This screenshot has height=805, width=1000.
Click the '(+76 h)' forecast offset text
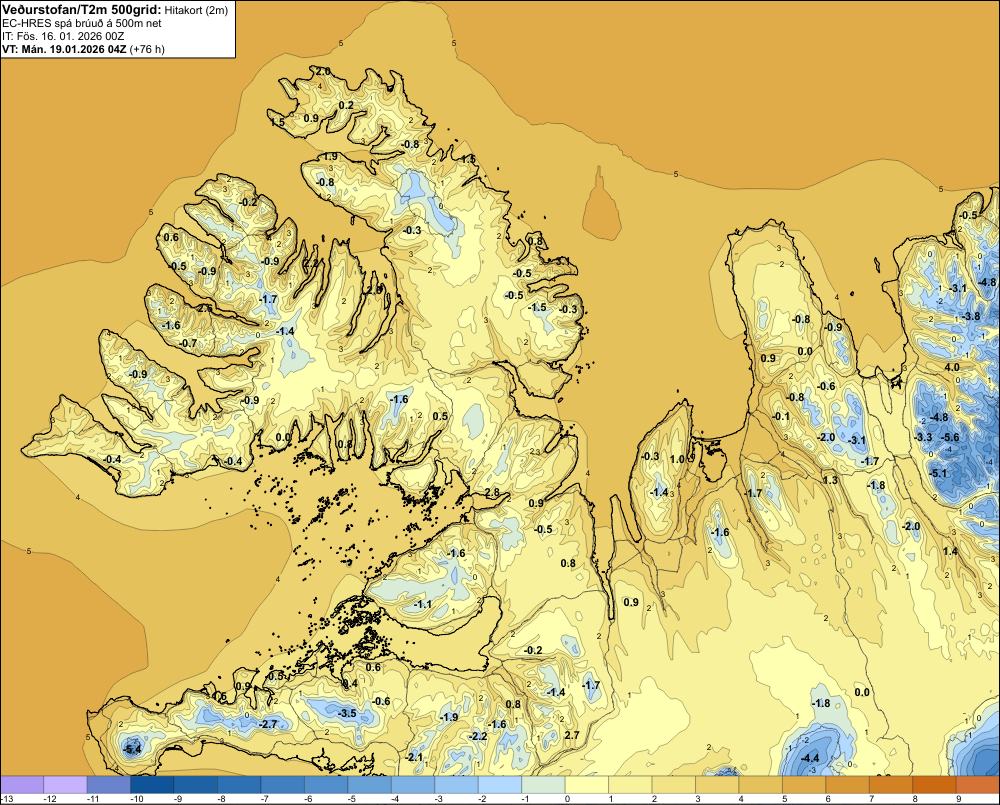(x=147, y=49)
